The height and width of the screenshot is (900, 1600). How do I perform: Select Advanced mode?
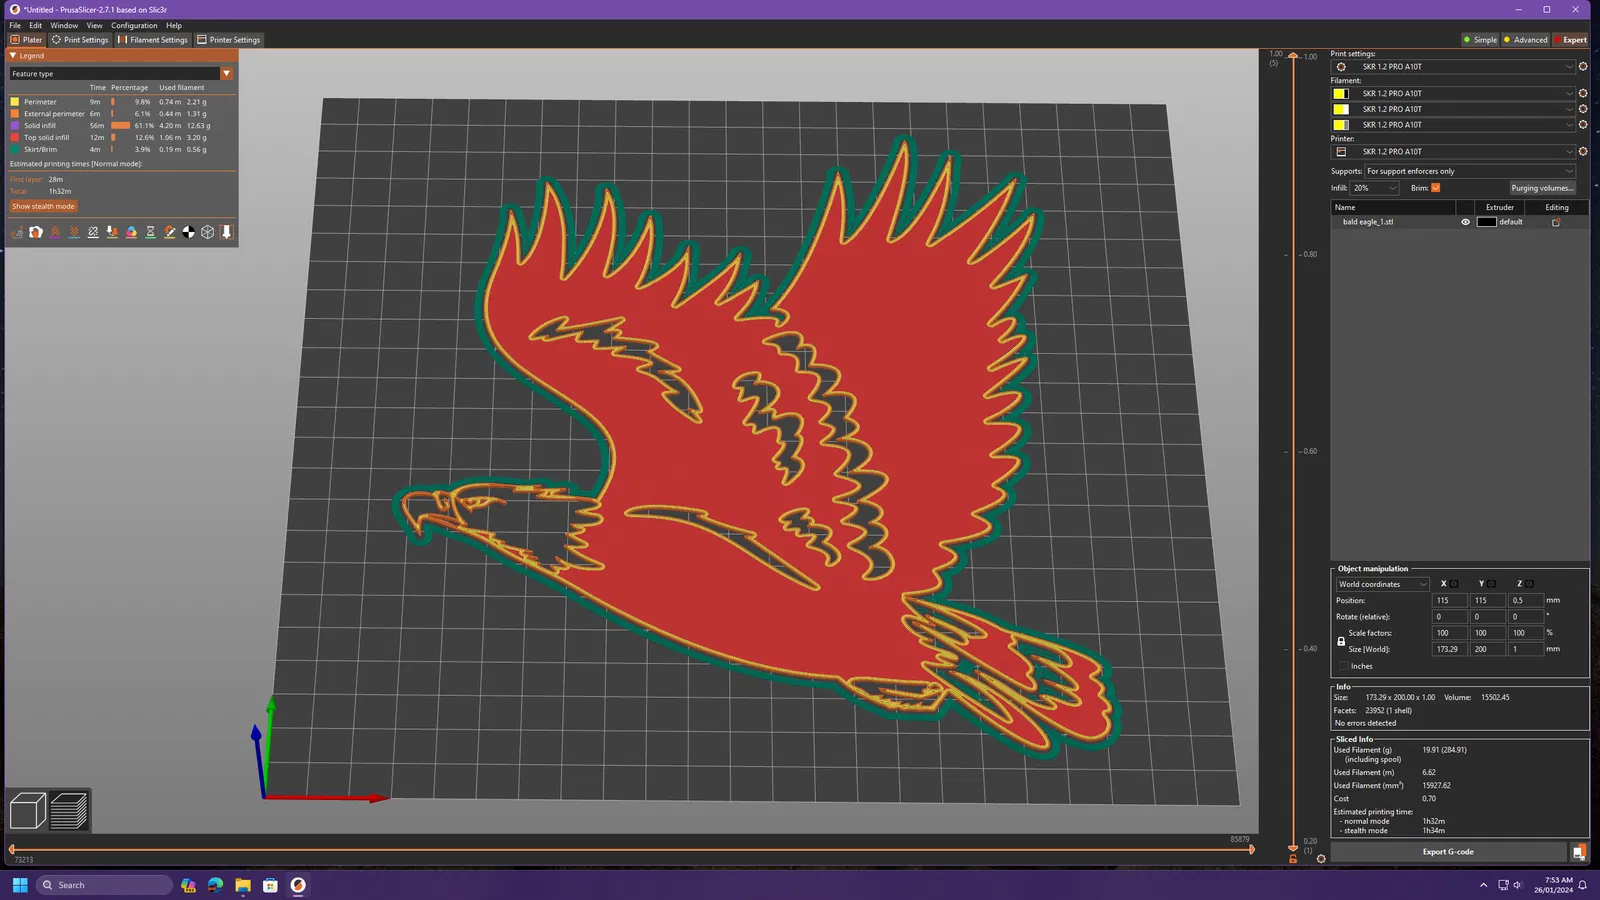pyautogui.click(x=1525, y=40)
